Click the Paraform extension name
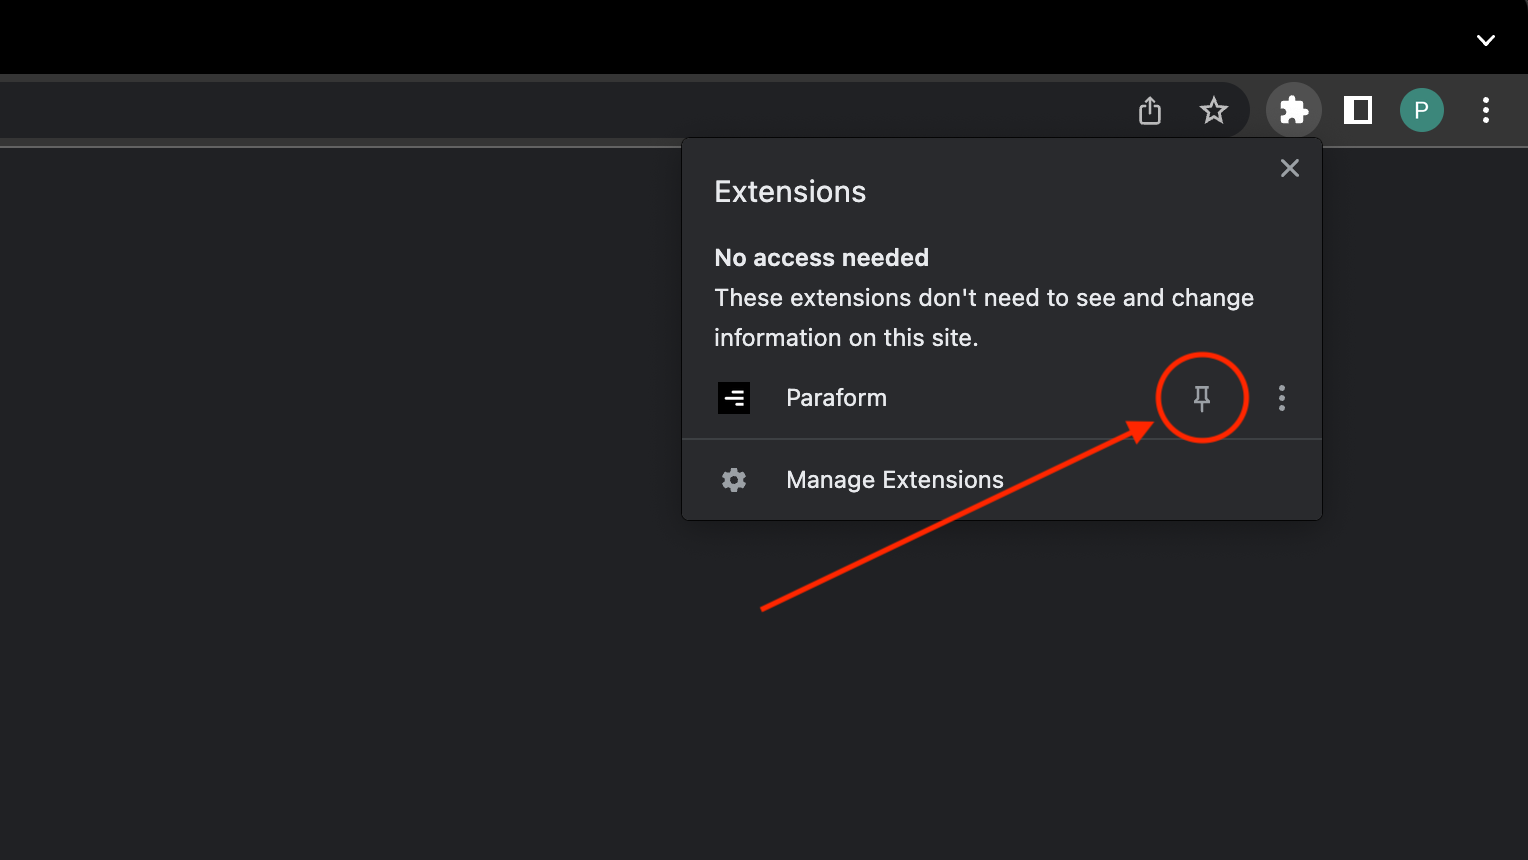Viewport: 1528px width, 860px height. (836, 397)
